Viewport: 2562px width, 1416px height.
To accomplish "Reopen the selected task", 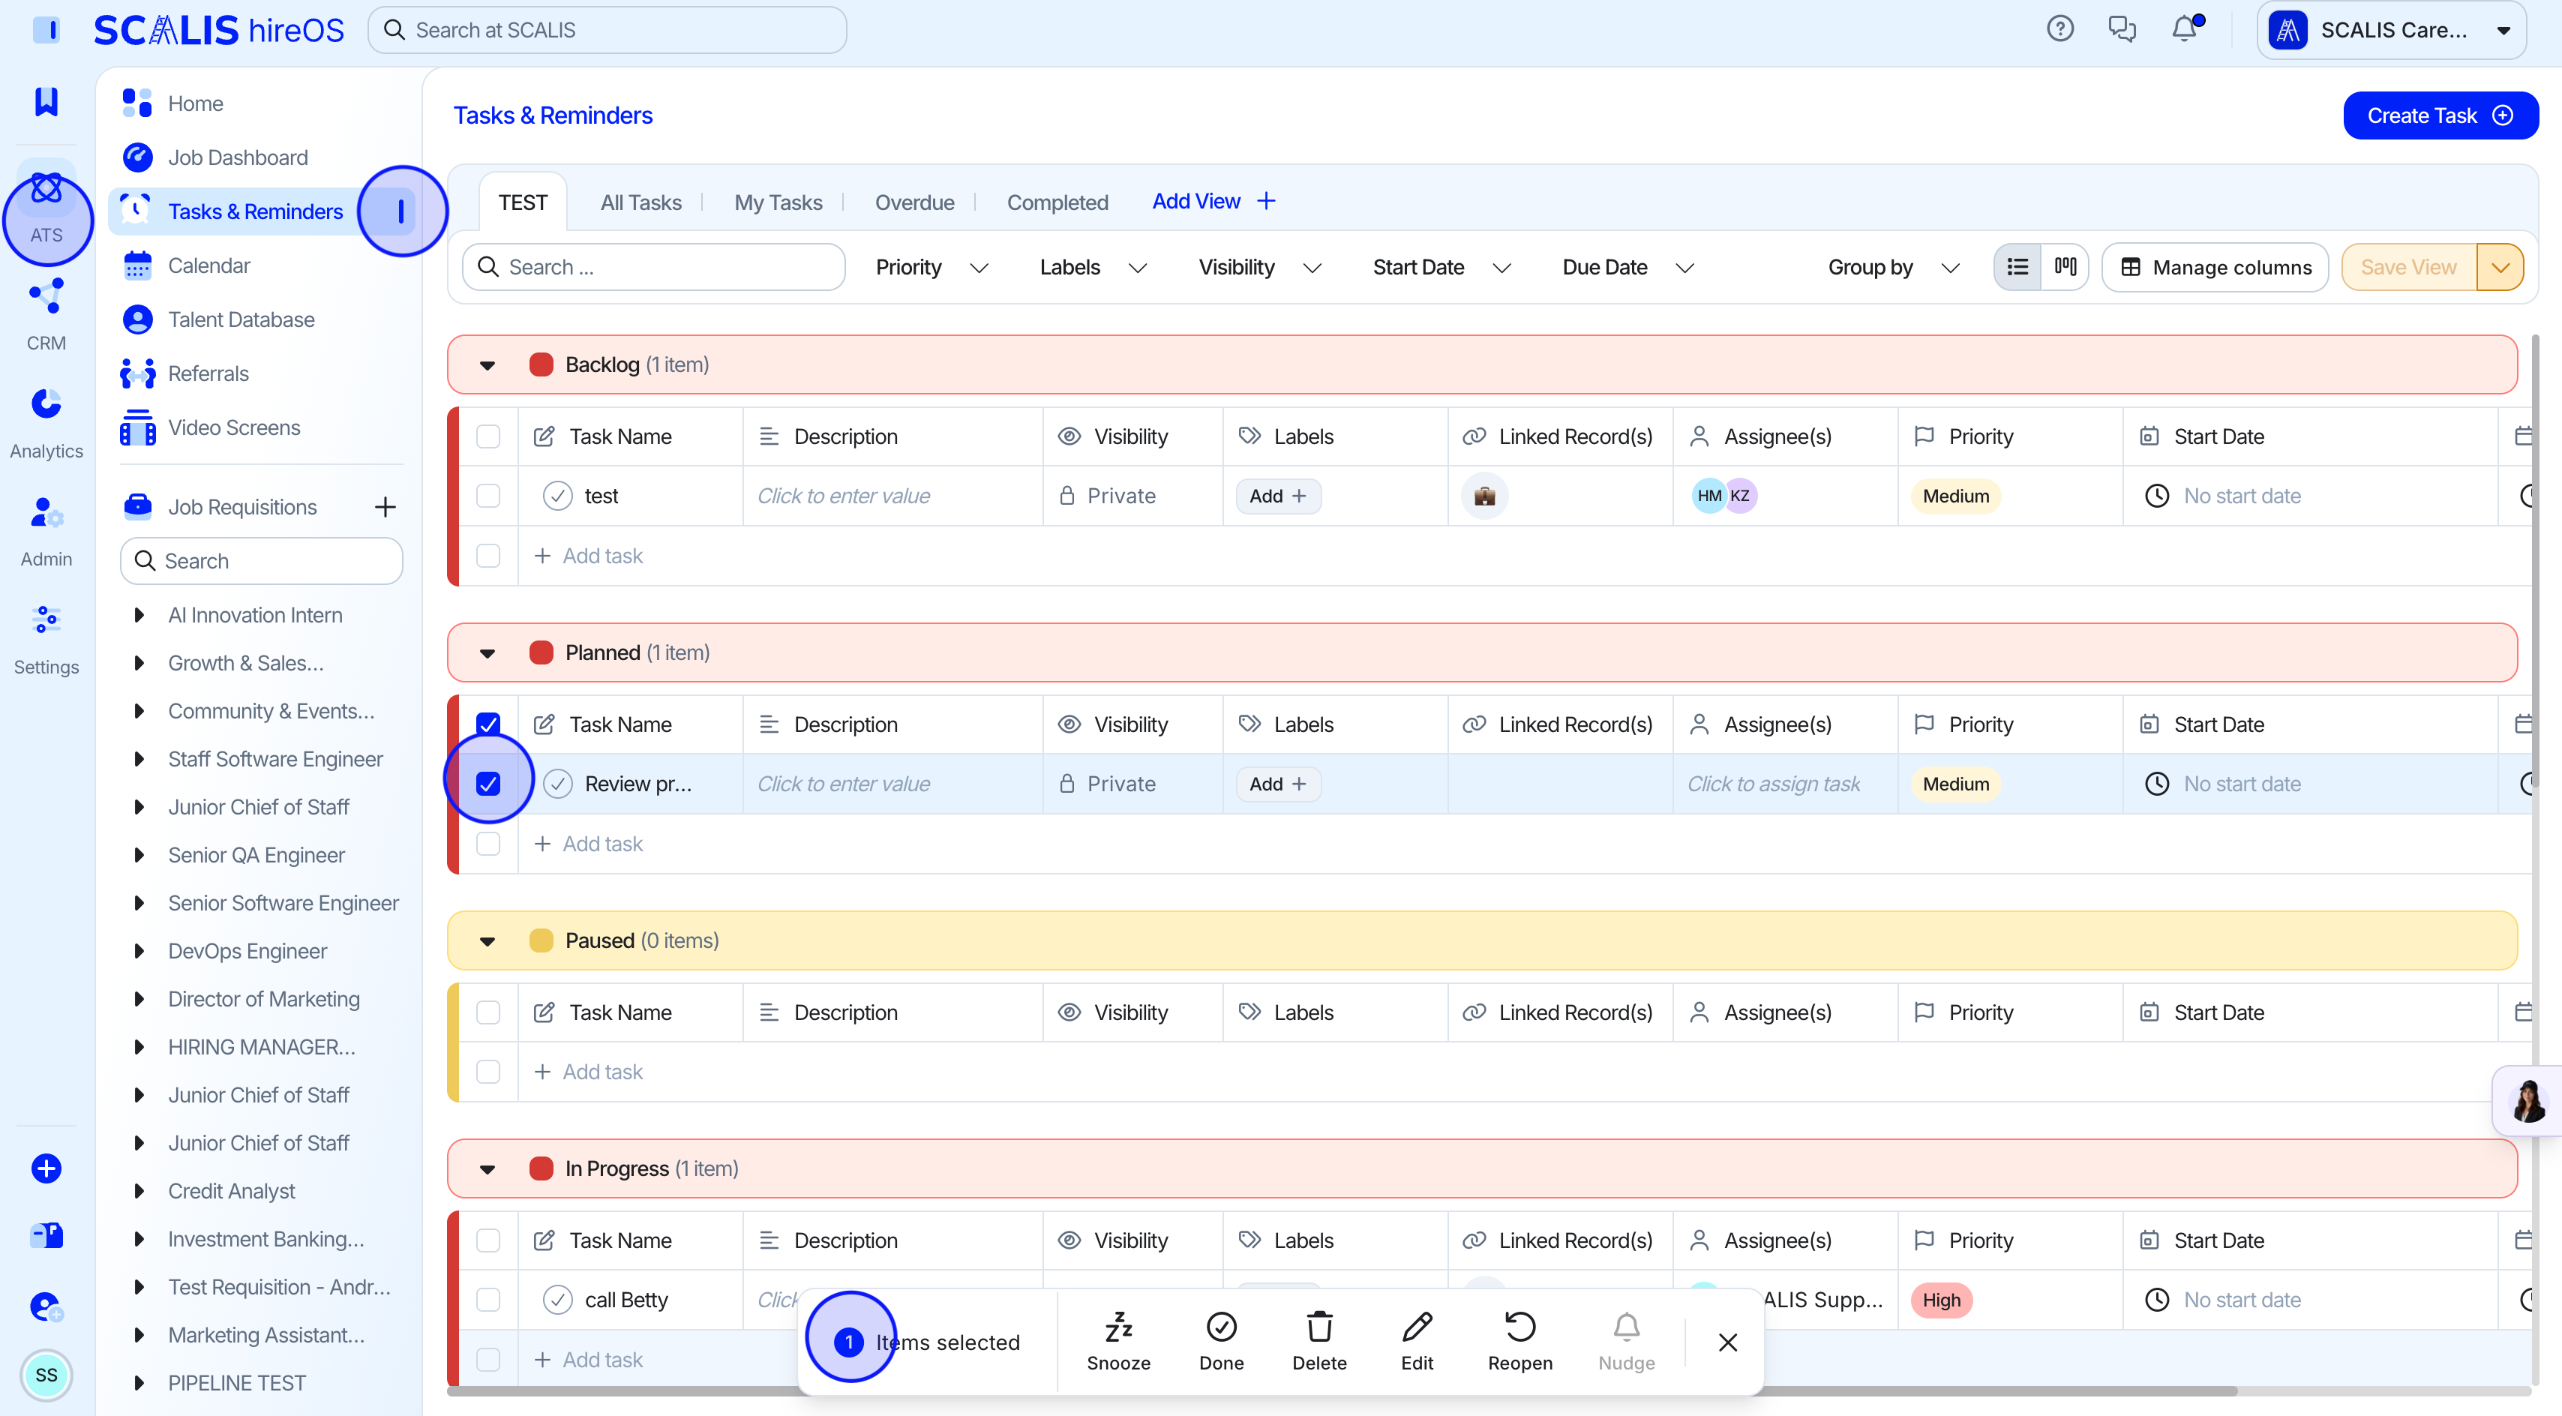I will [1520, 1341].
